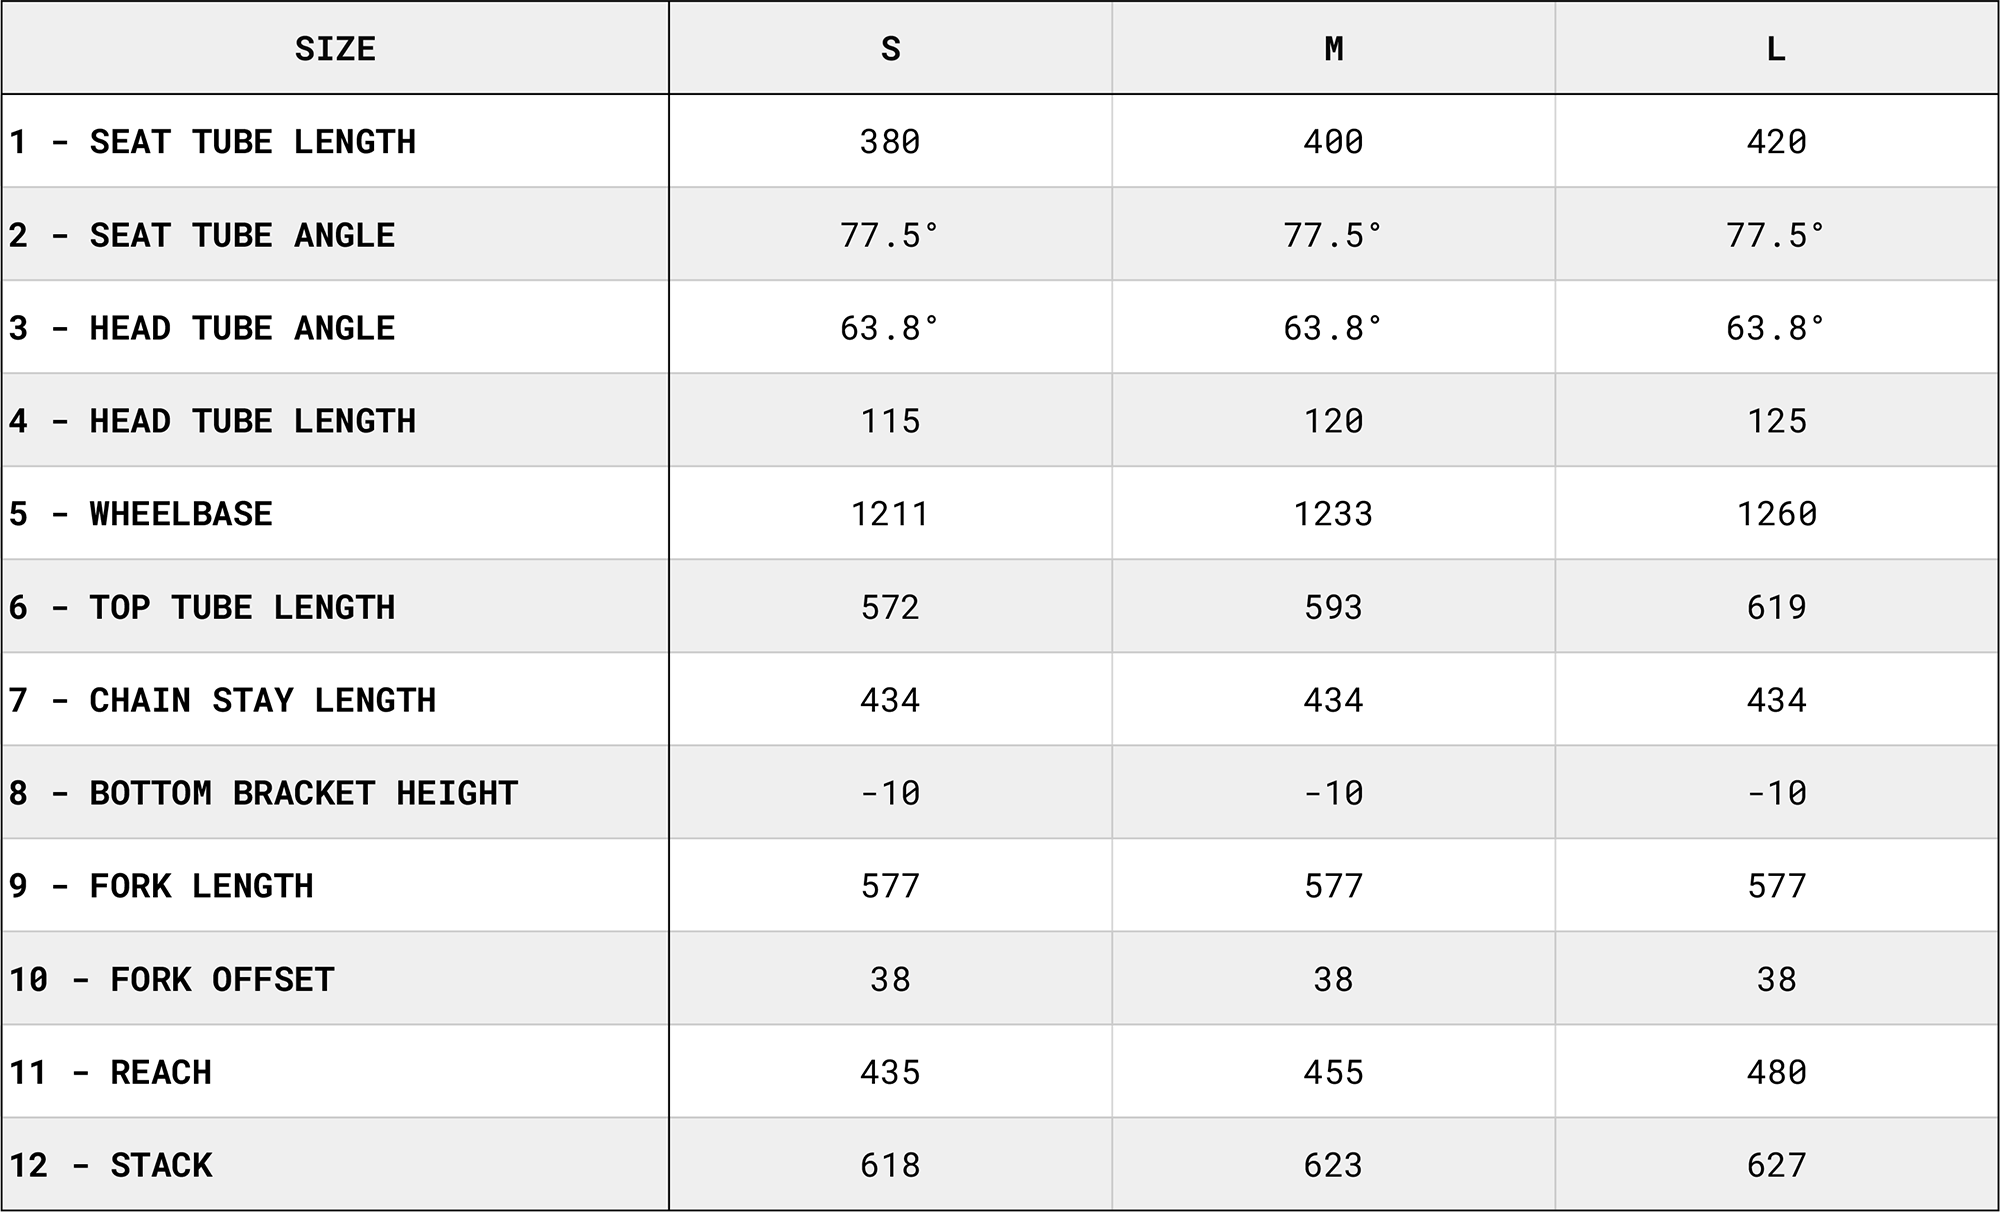This screenshot has width=2000, height=1212.
Task: Select the M size column header
Action: point(1333,49)
